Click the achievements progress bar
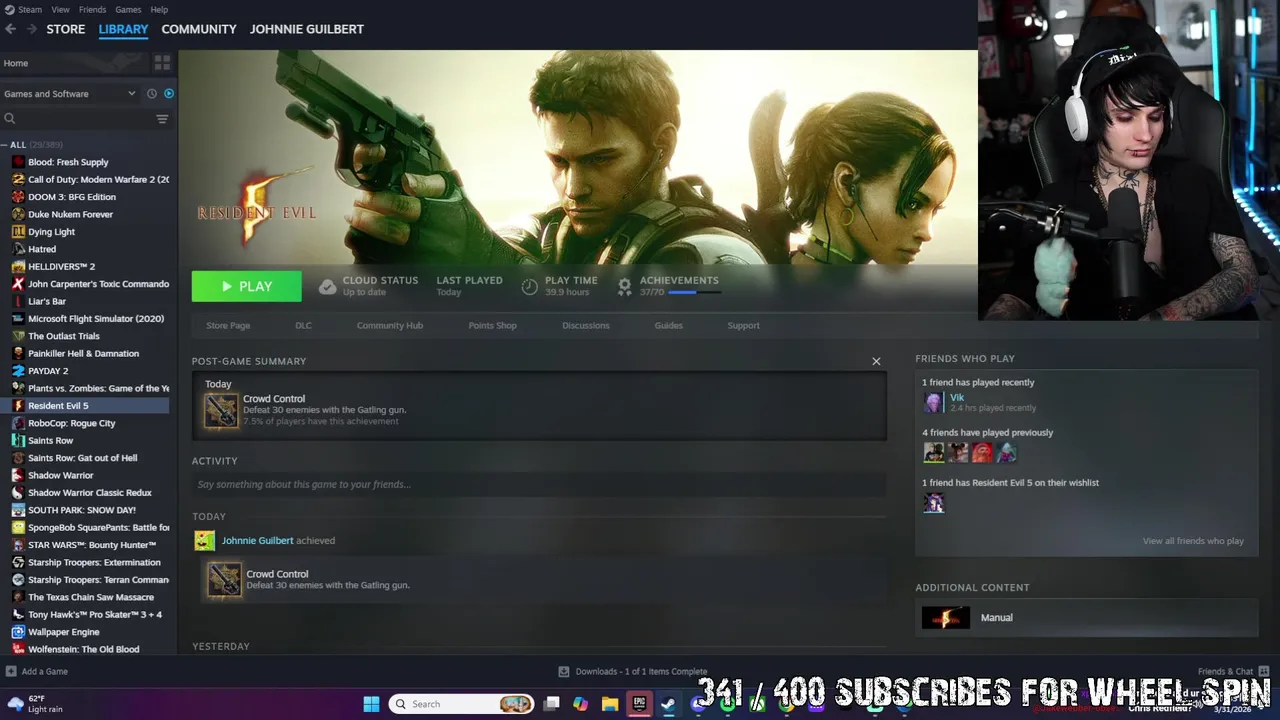The height and width of the screenshot is (720, 1280). click(694, 292)
